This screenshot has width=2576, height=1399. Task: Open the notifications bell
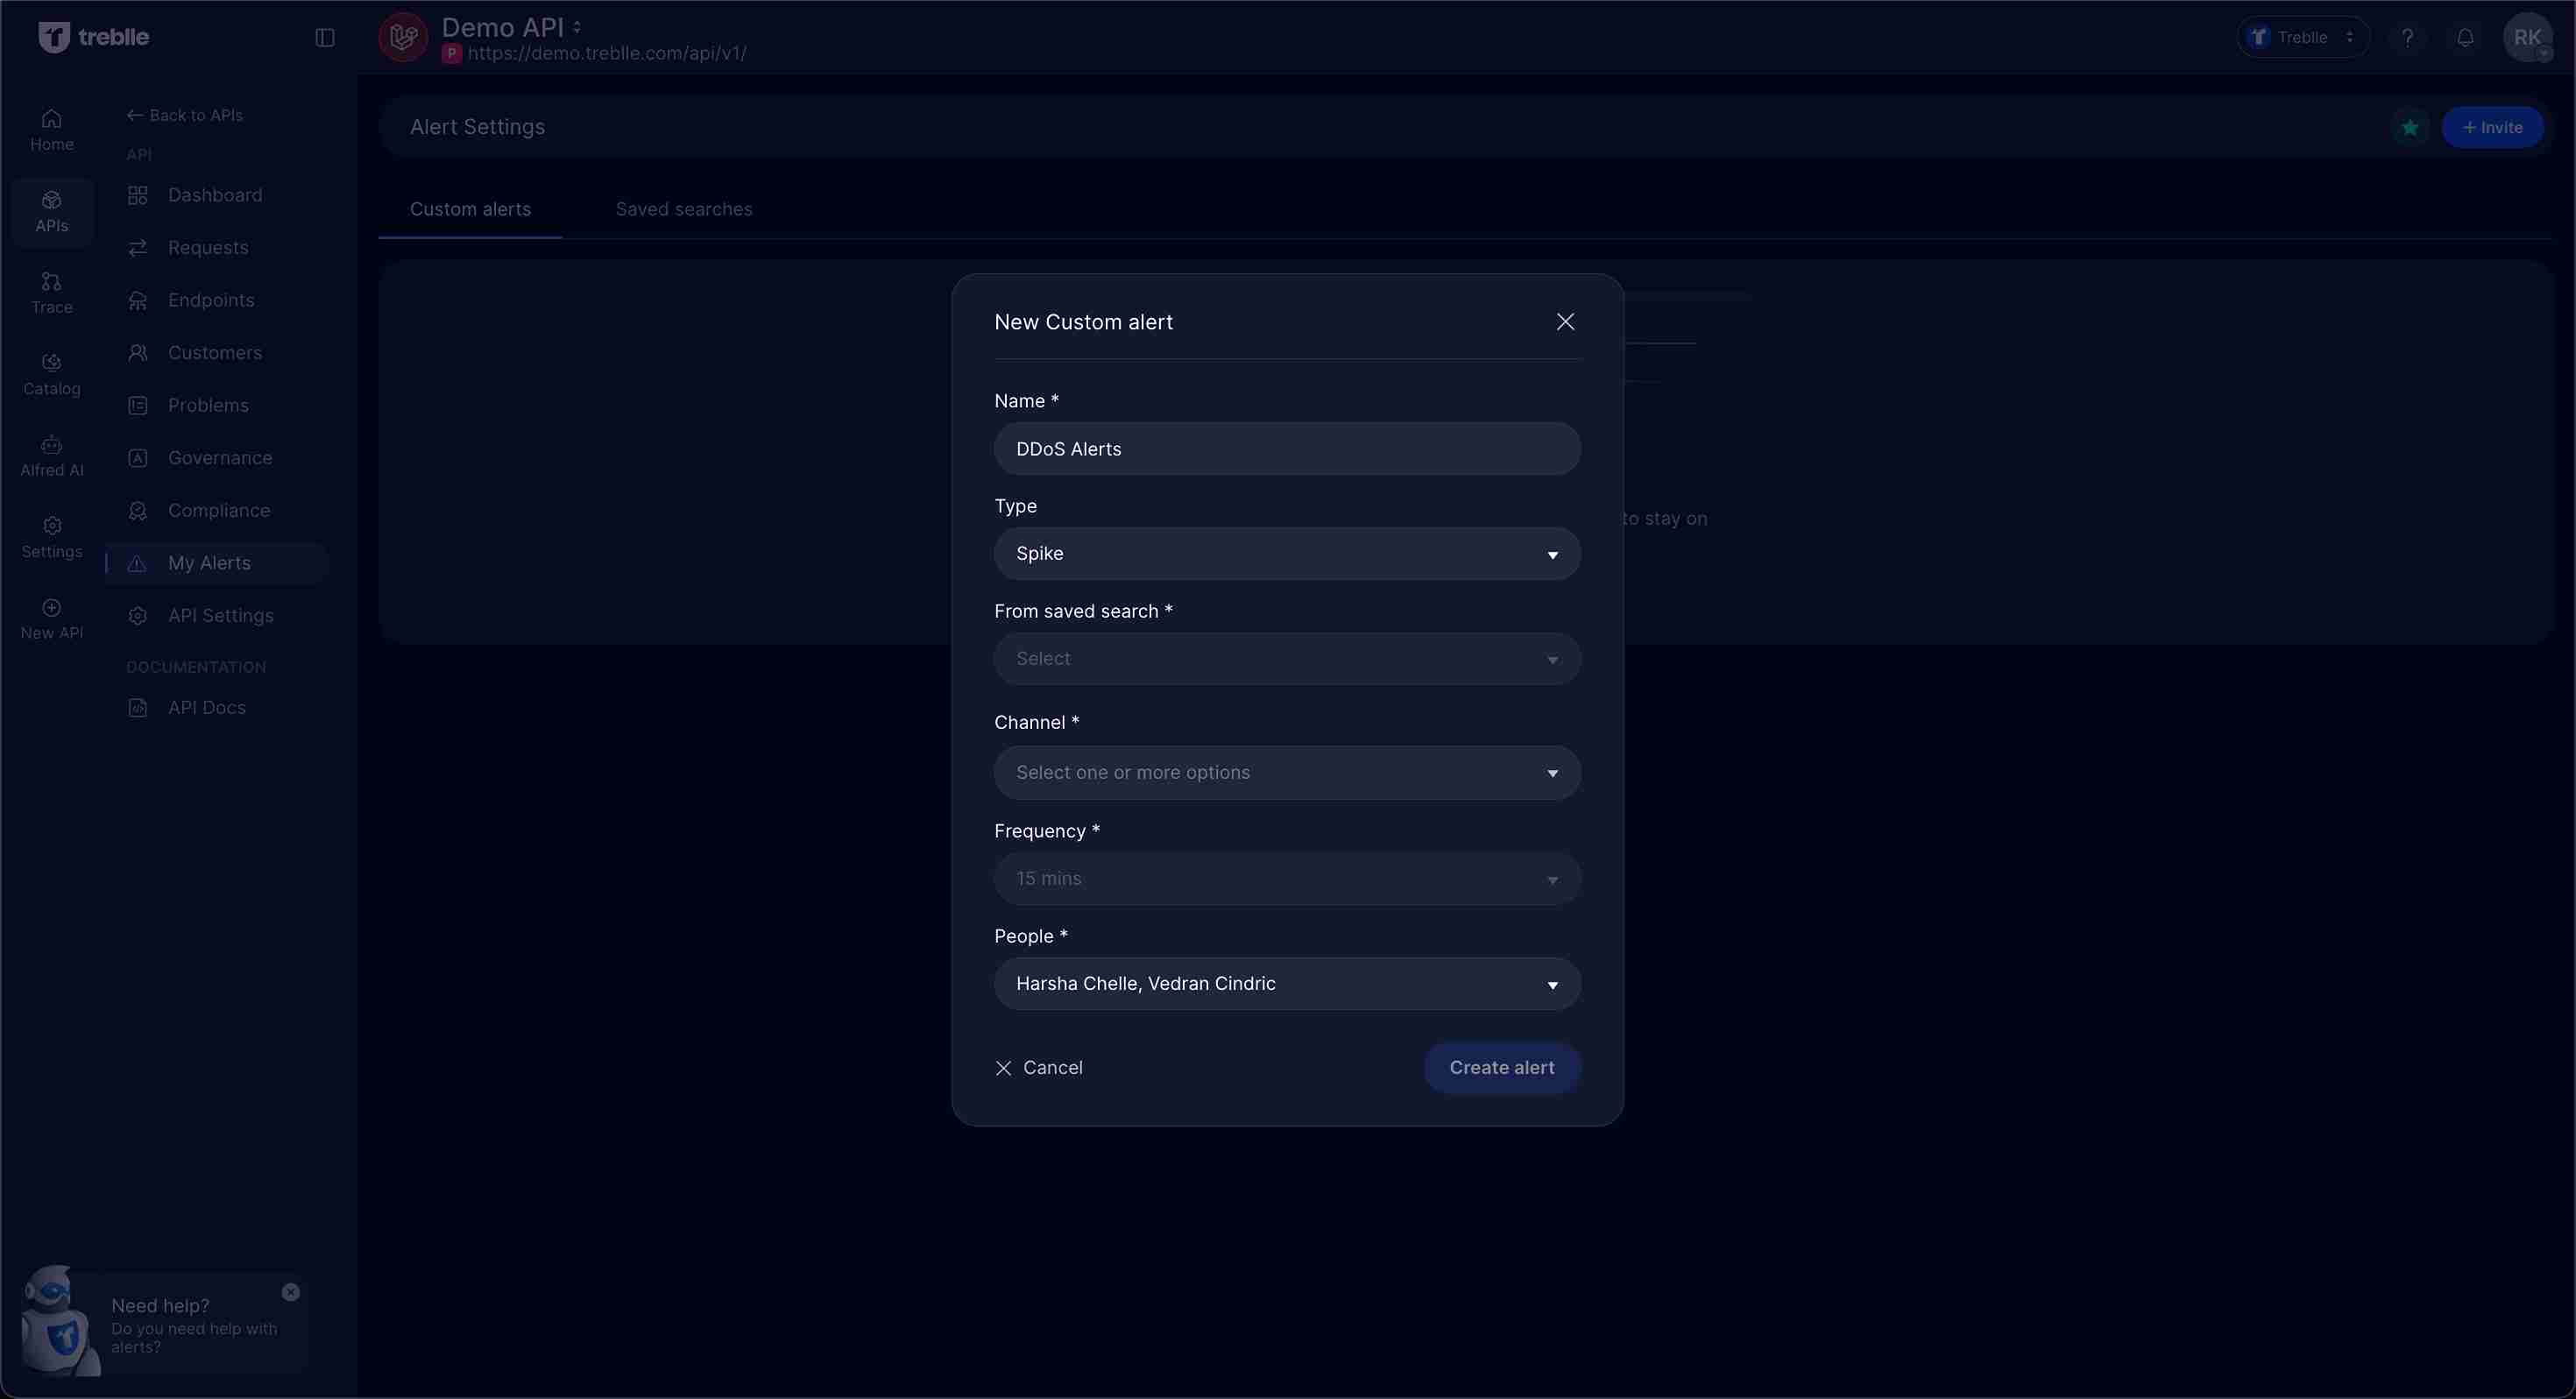pyautogui.click(x=2464, y=37)
